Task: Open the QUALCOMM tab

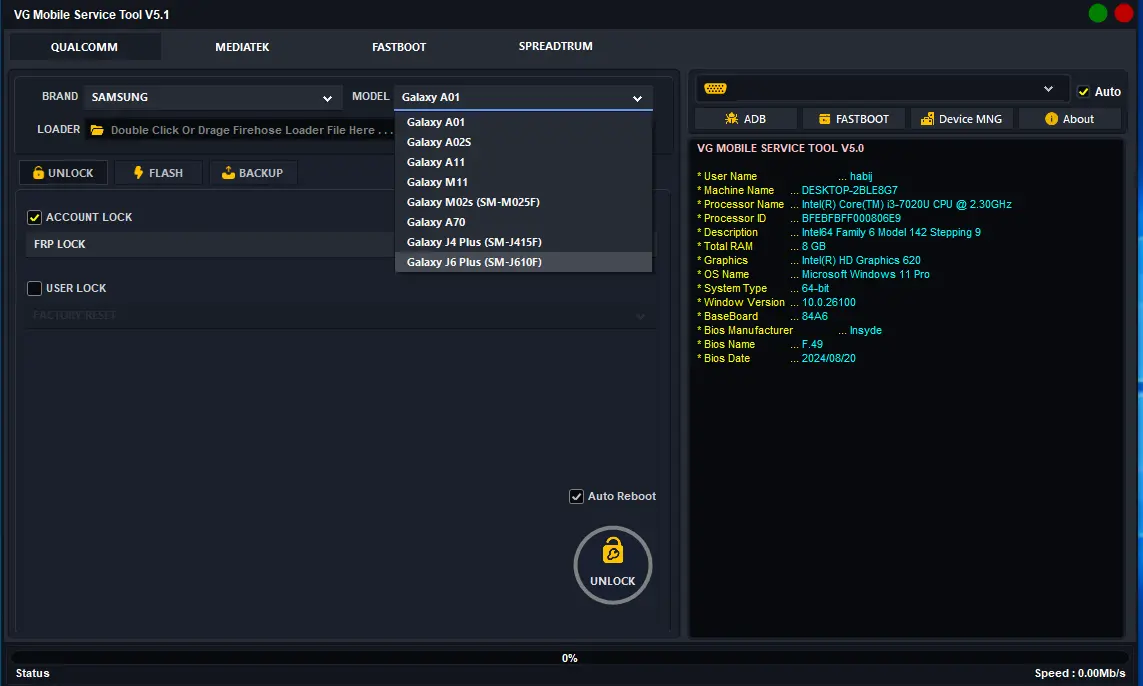Action: point(85,47)
